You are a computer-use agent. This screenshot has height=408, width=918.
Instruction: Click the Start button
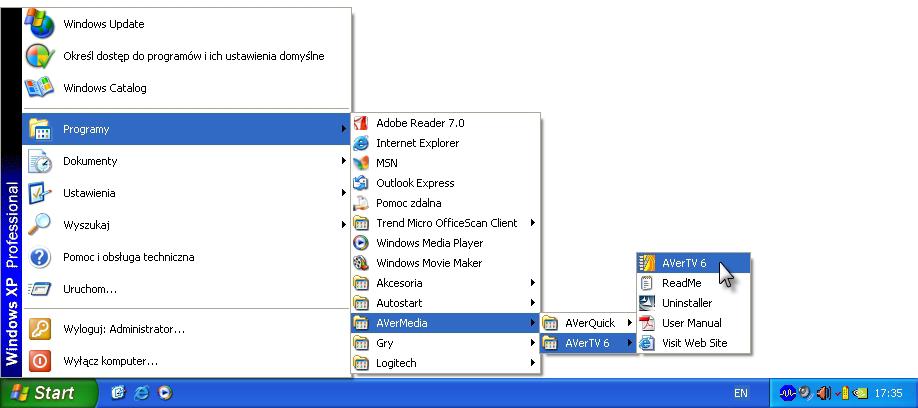pos(49,393)
